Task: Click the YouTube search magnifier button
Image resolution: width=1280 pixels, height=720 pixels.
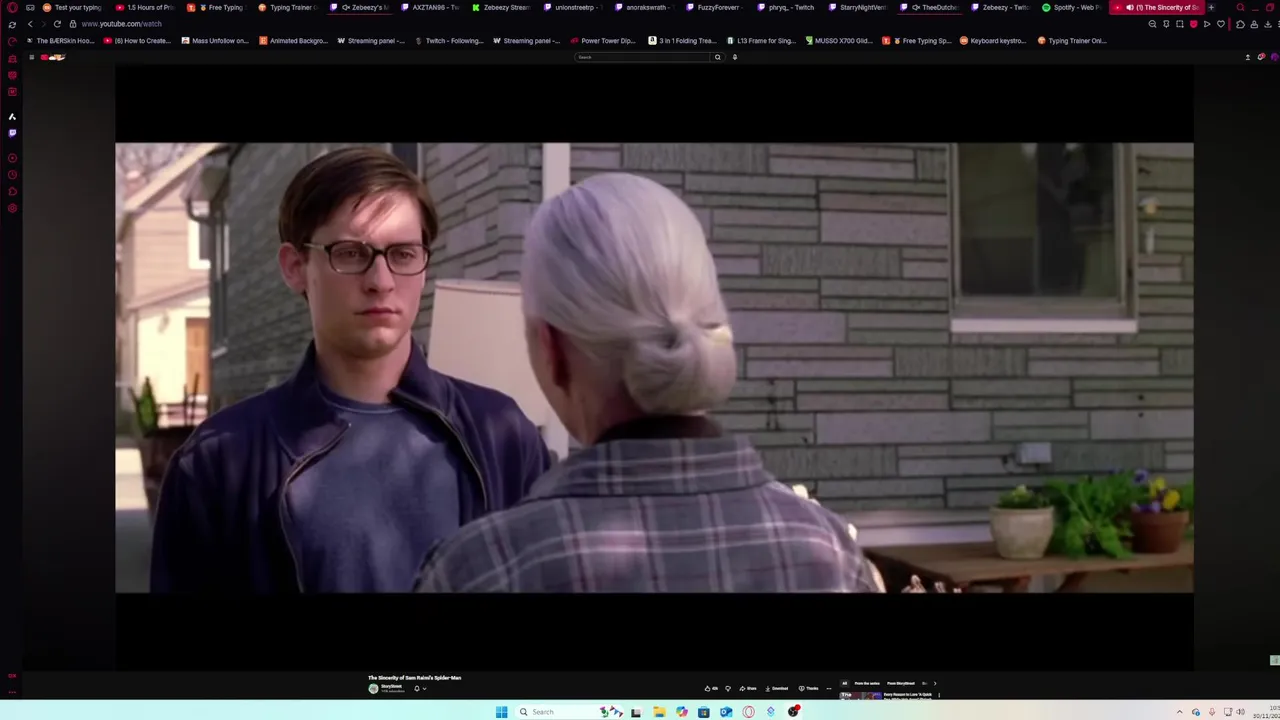Action: click(717, 57)
